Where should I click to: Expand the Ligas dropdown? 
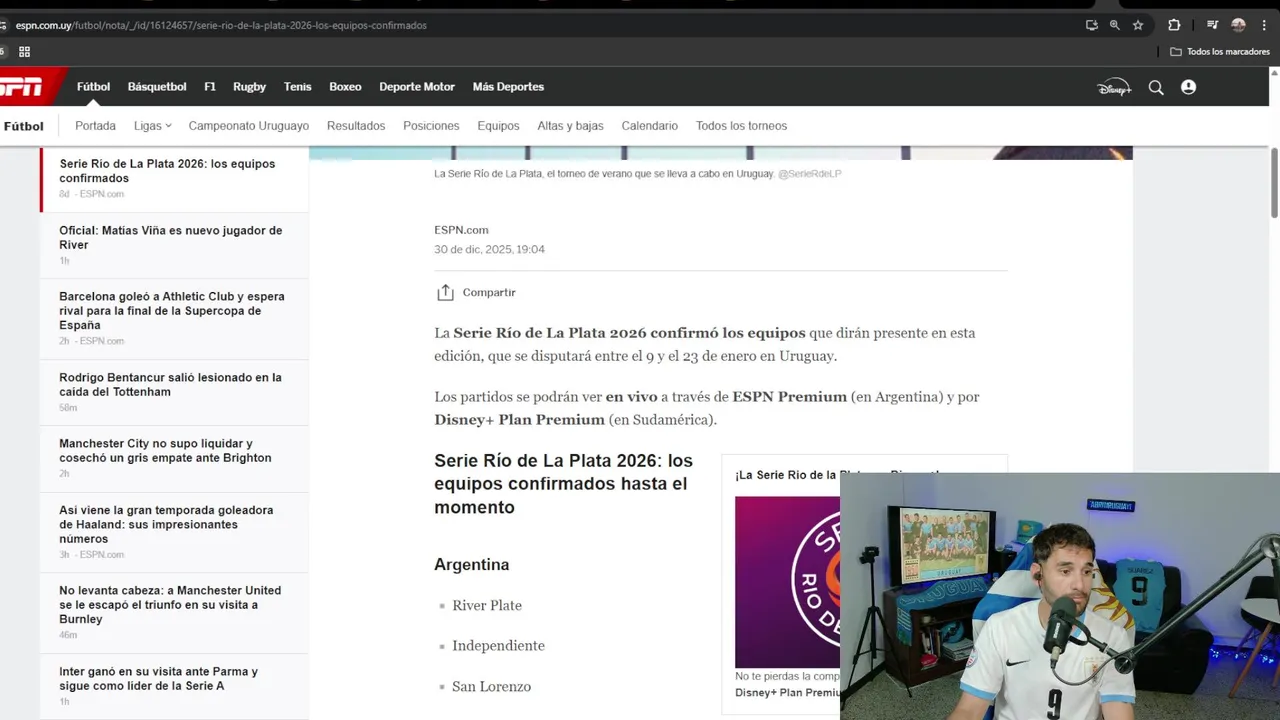153,126
